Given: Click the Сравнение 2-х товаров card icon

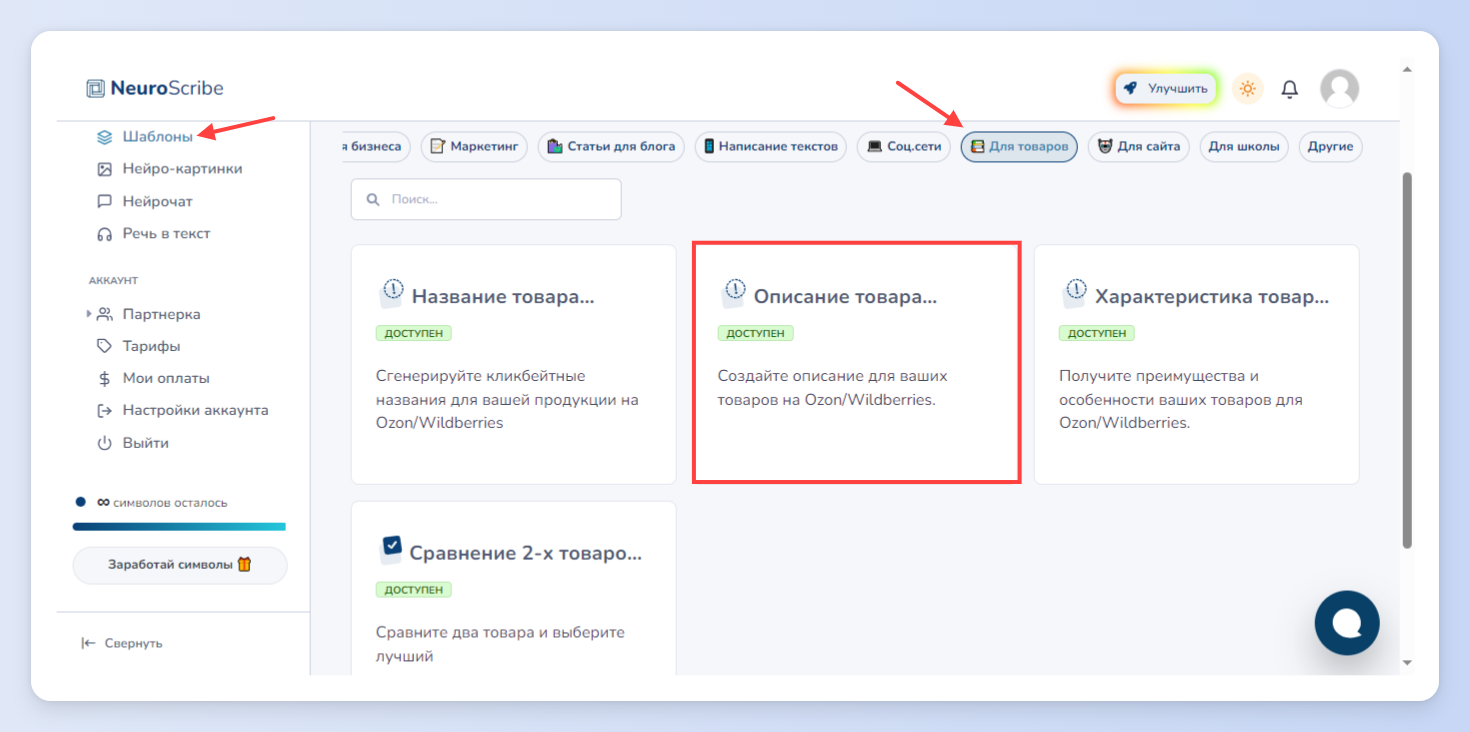Looking at the screenshot, I should (x=390, y=549).
